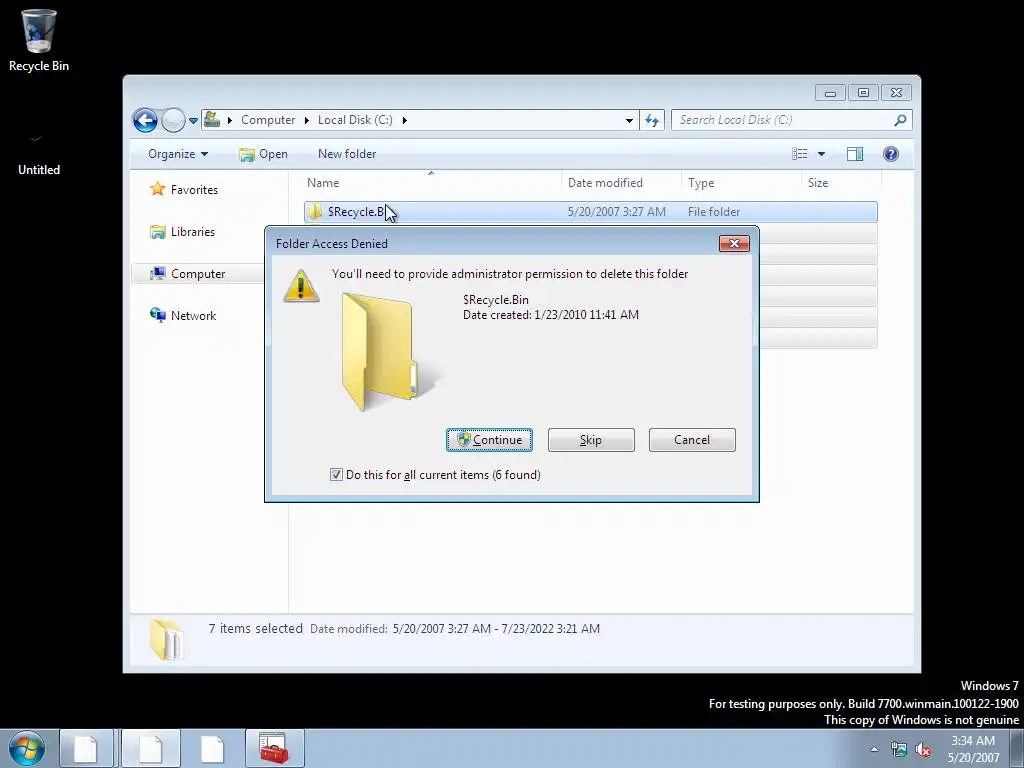The height and width of the screenshot is (768, 1024).
Task: Open the Recycle Bin desktop icon
Action: click(39, 40)
